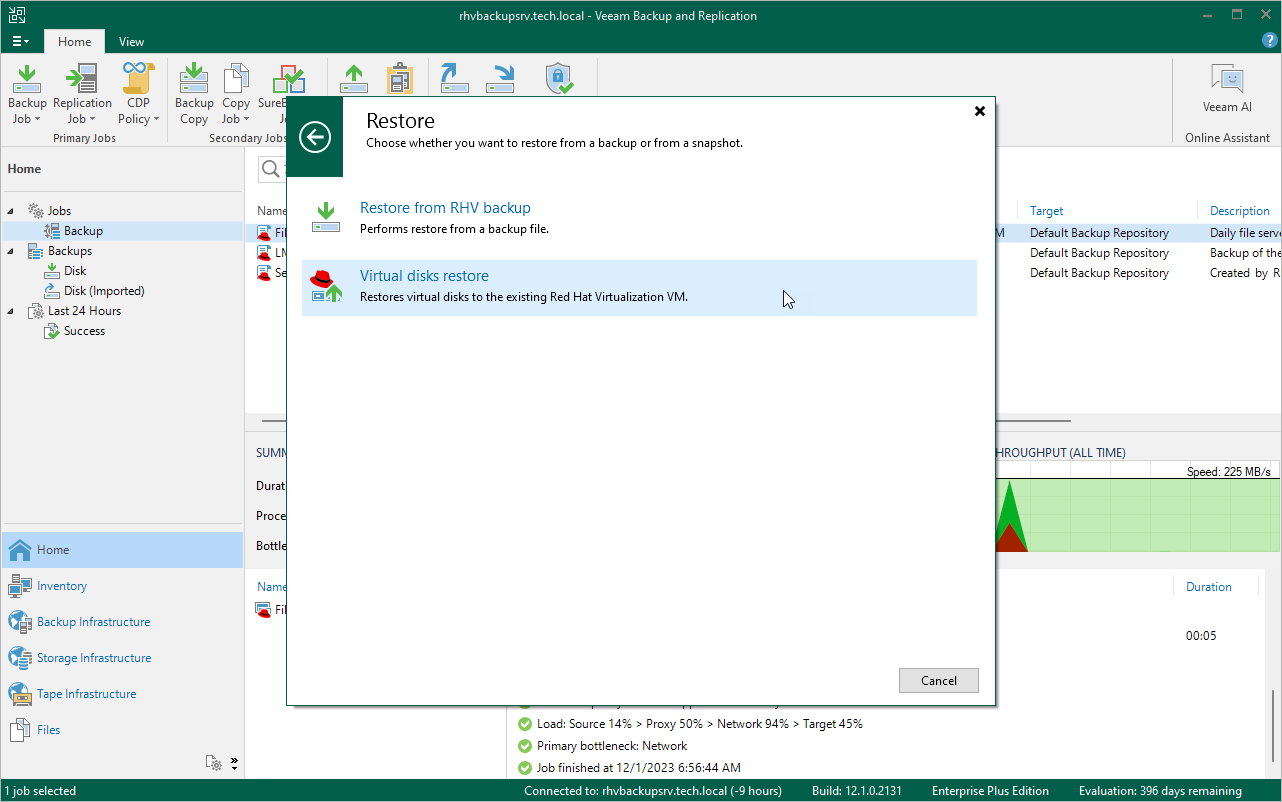The height and width of the screenshot is (802, 1282).
Task: Click green check beside Job finished line
Action: coord(525,768)
